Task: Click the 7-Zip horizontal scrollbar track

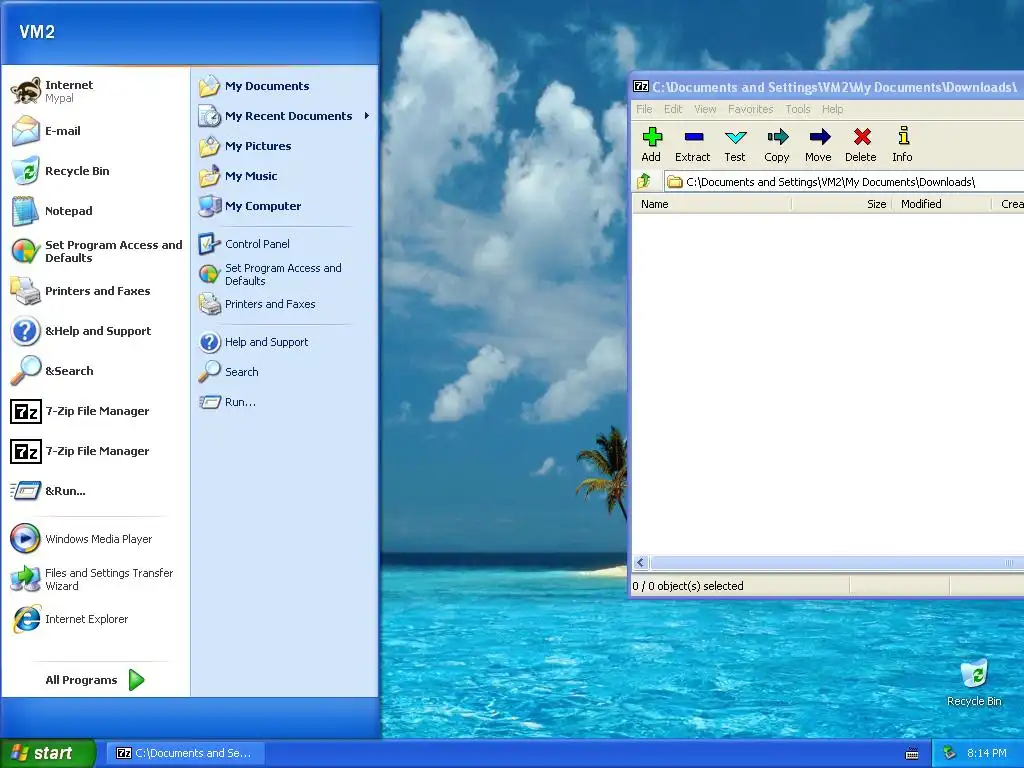Action: pos(837,562)
